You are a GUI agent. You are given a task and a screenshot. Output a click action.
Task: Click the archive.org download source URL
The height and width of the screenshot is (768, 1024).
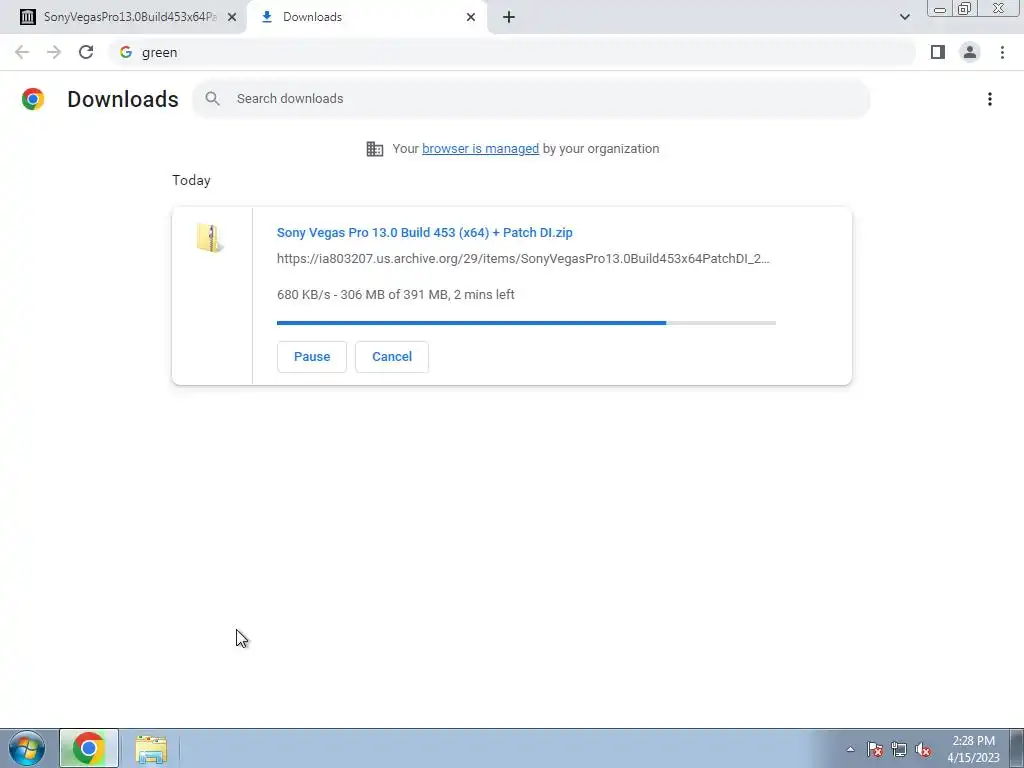523,259
